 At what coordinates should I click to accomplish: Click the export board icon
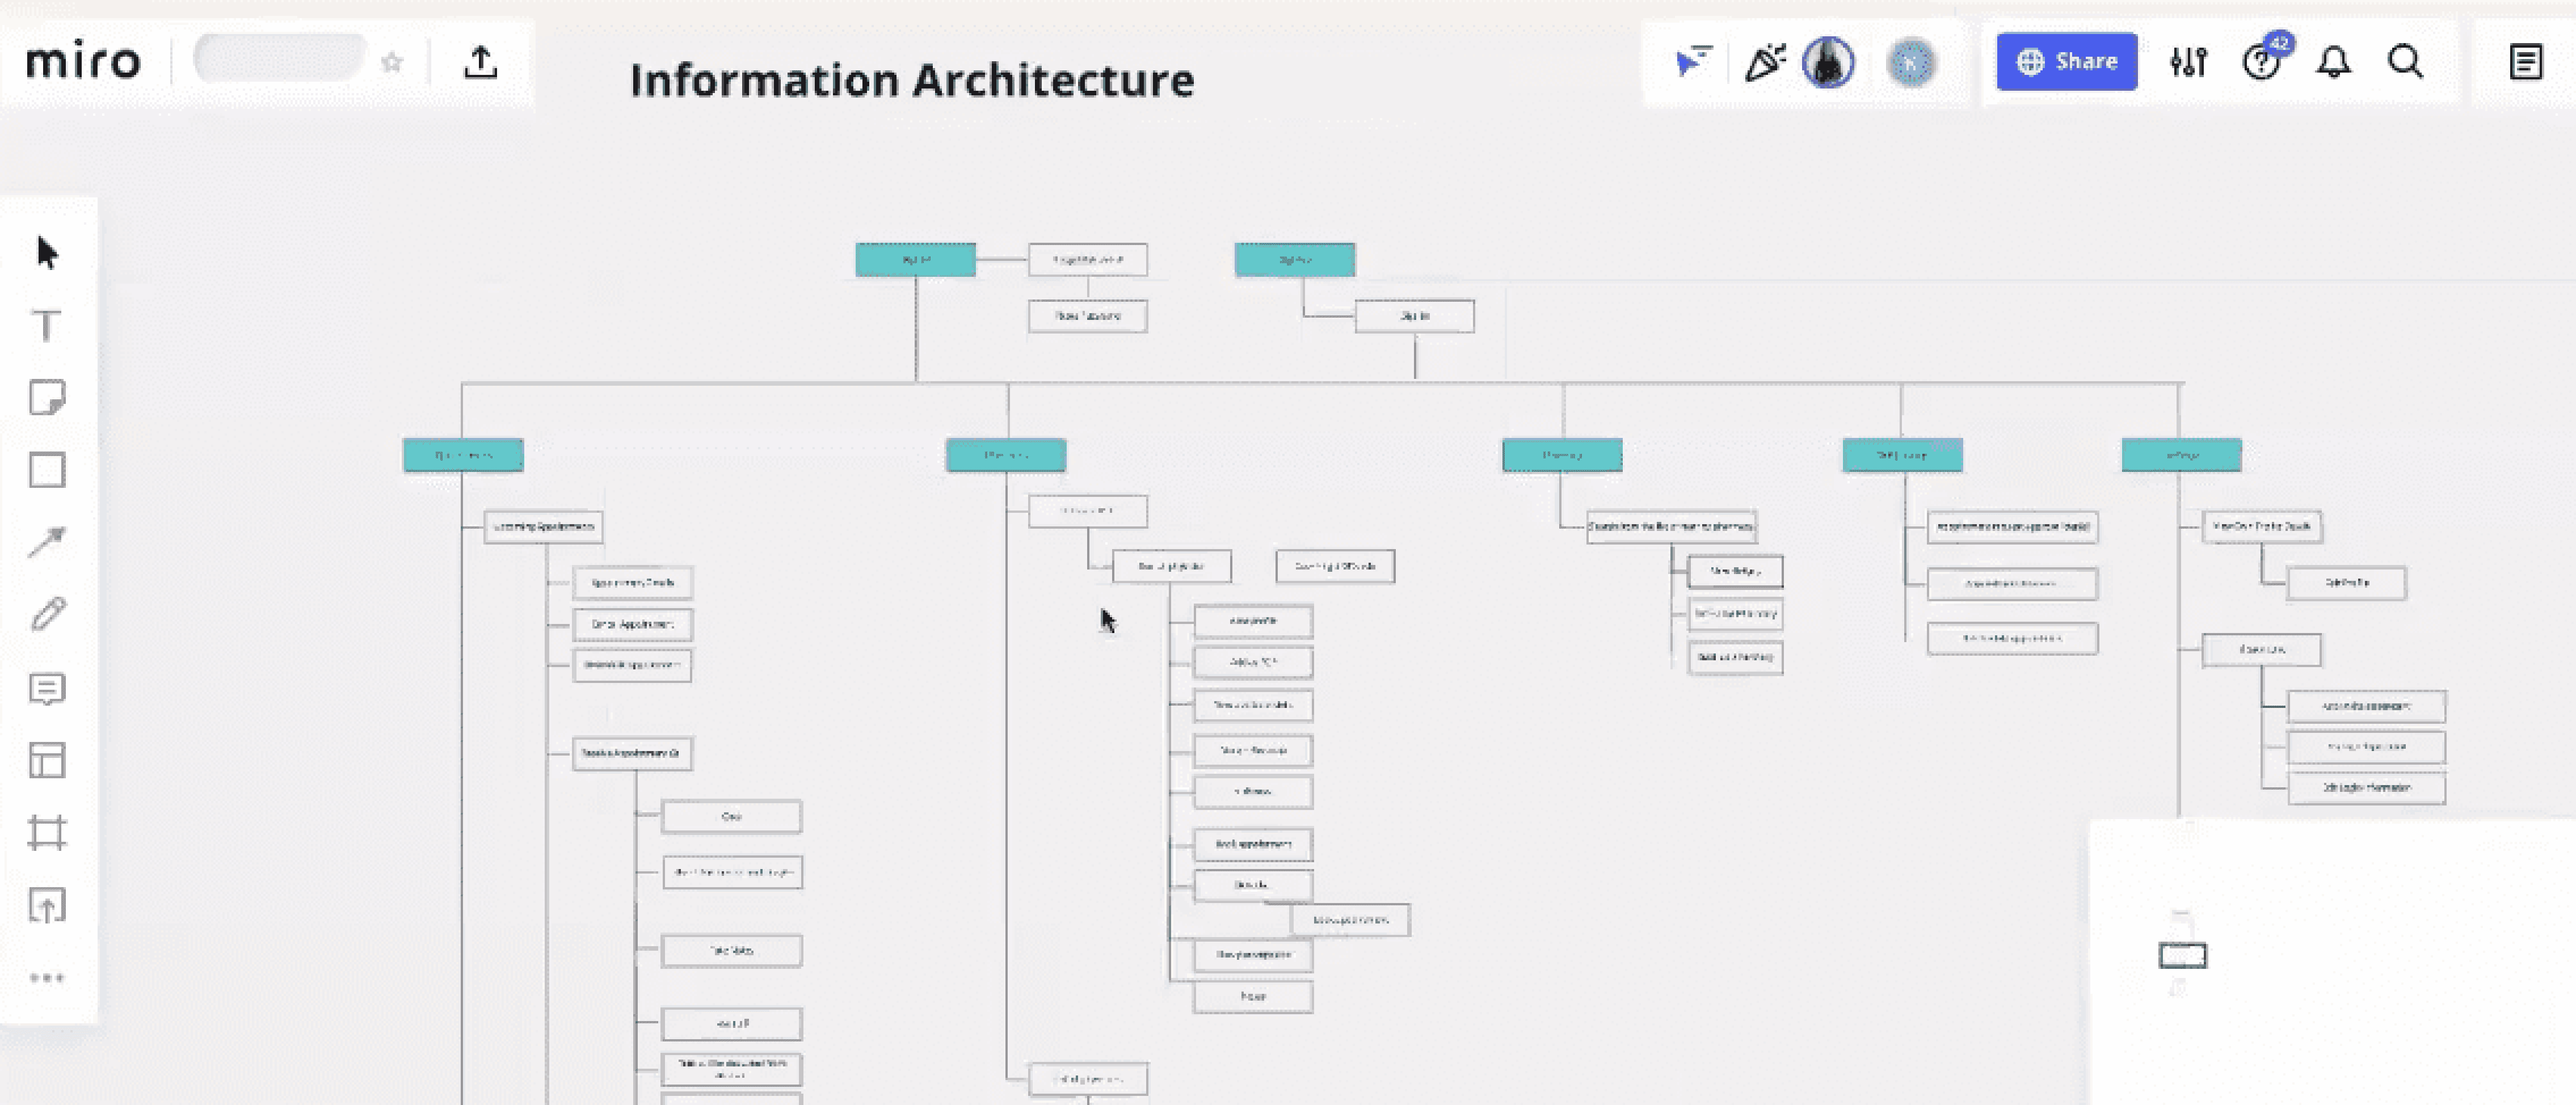point(481,63)
